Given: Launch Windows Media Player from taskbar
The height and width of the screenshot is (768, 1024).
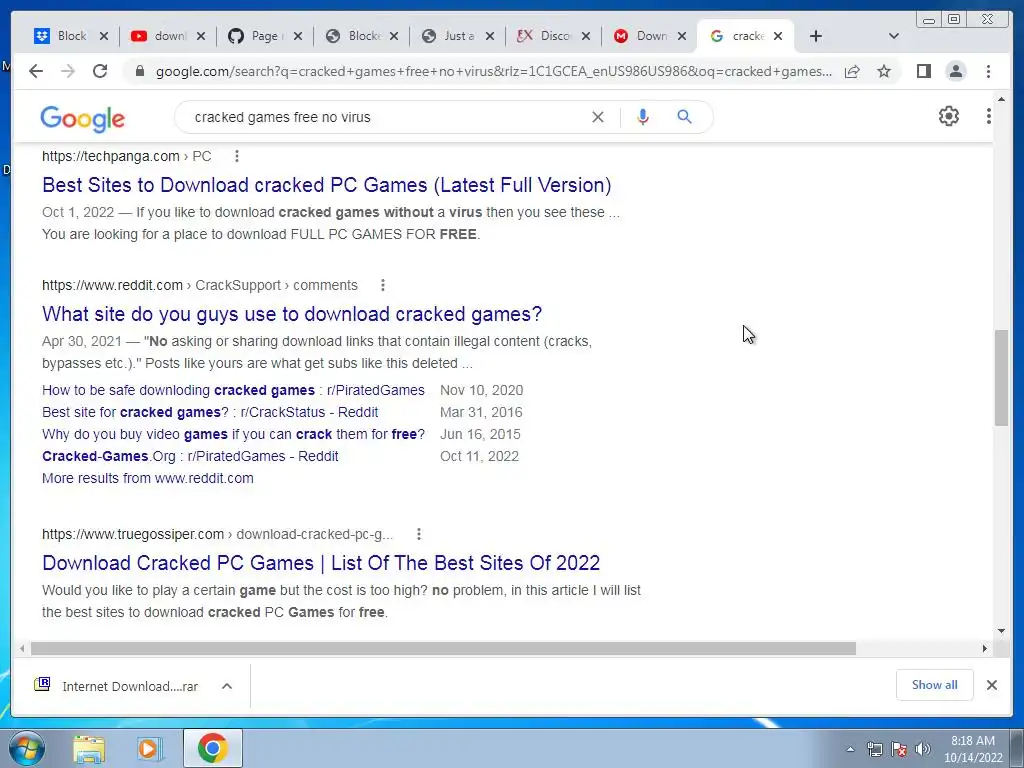Looking at the screenshot, I should pos(150,749).
